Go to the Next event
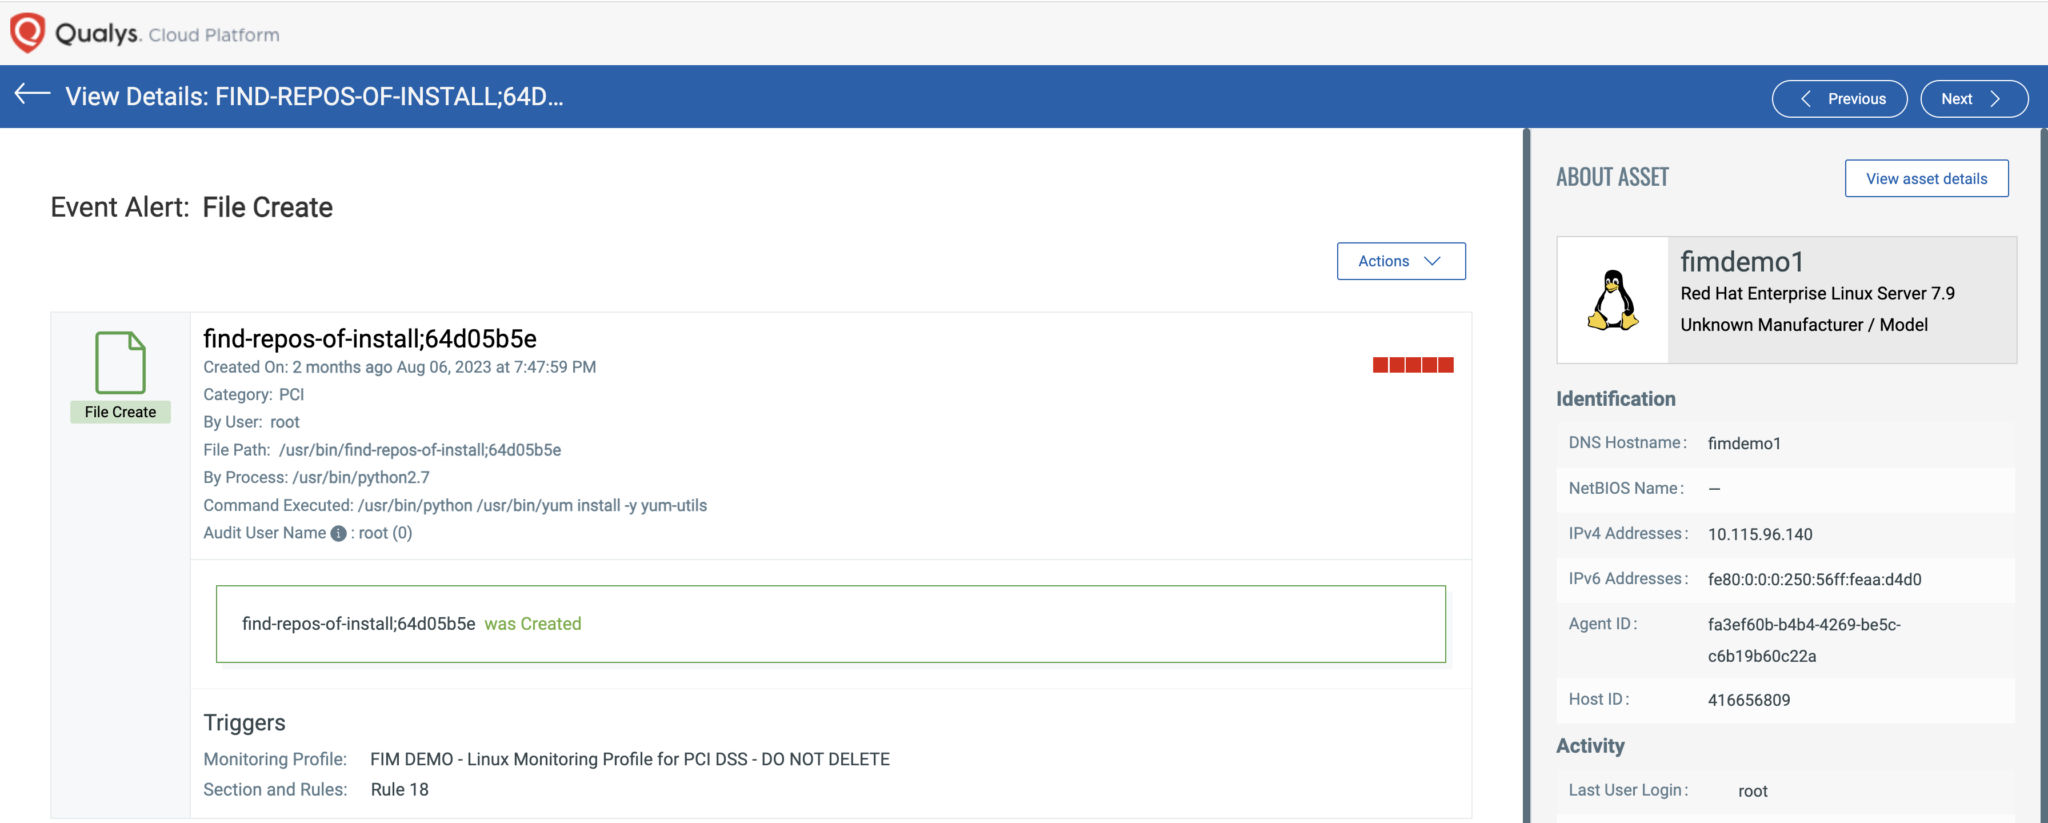This screenshot has width=2048, height=823. point(1974,99)
